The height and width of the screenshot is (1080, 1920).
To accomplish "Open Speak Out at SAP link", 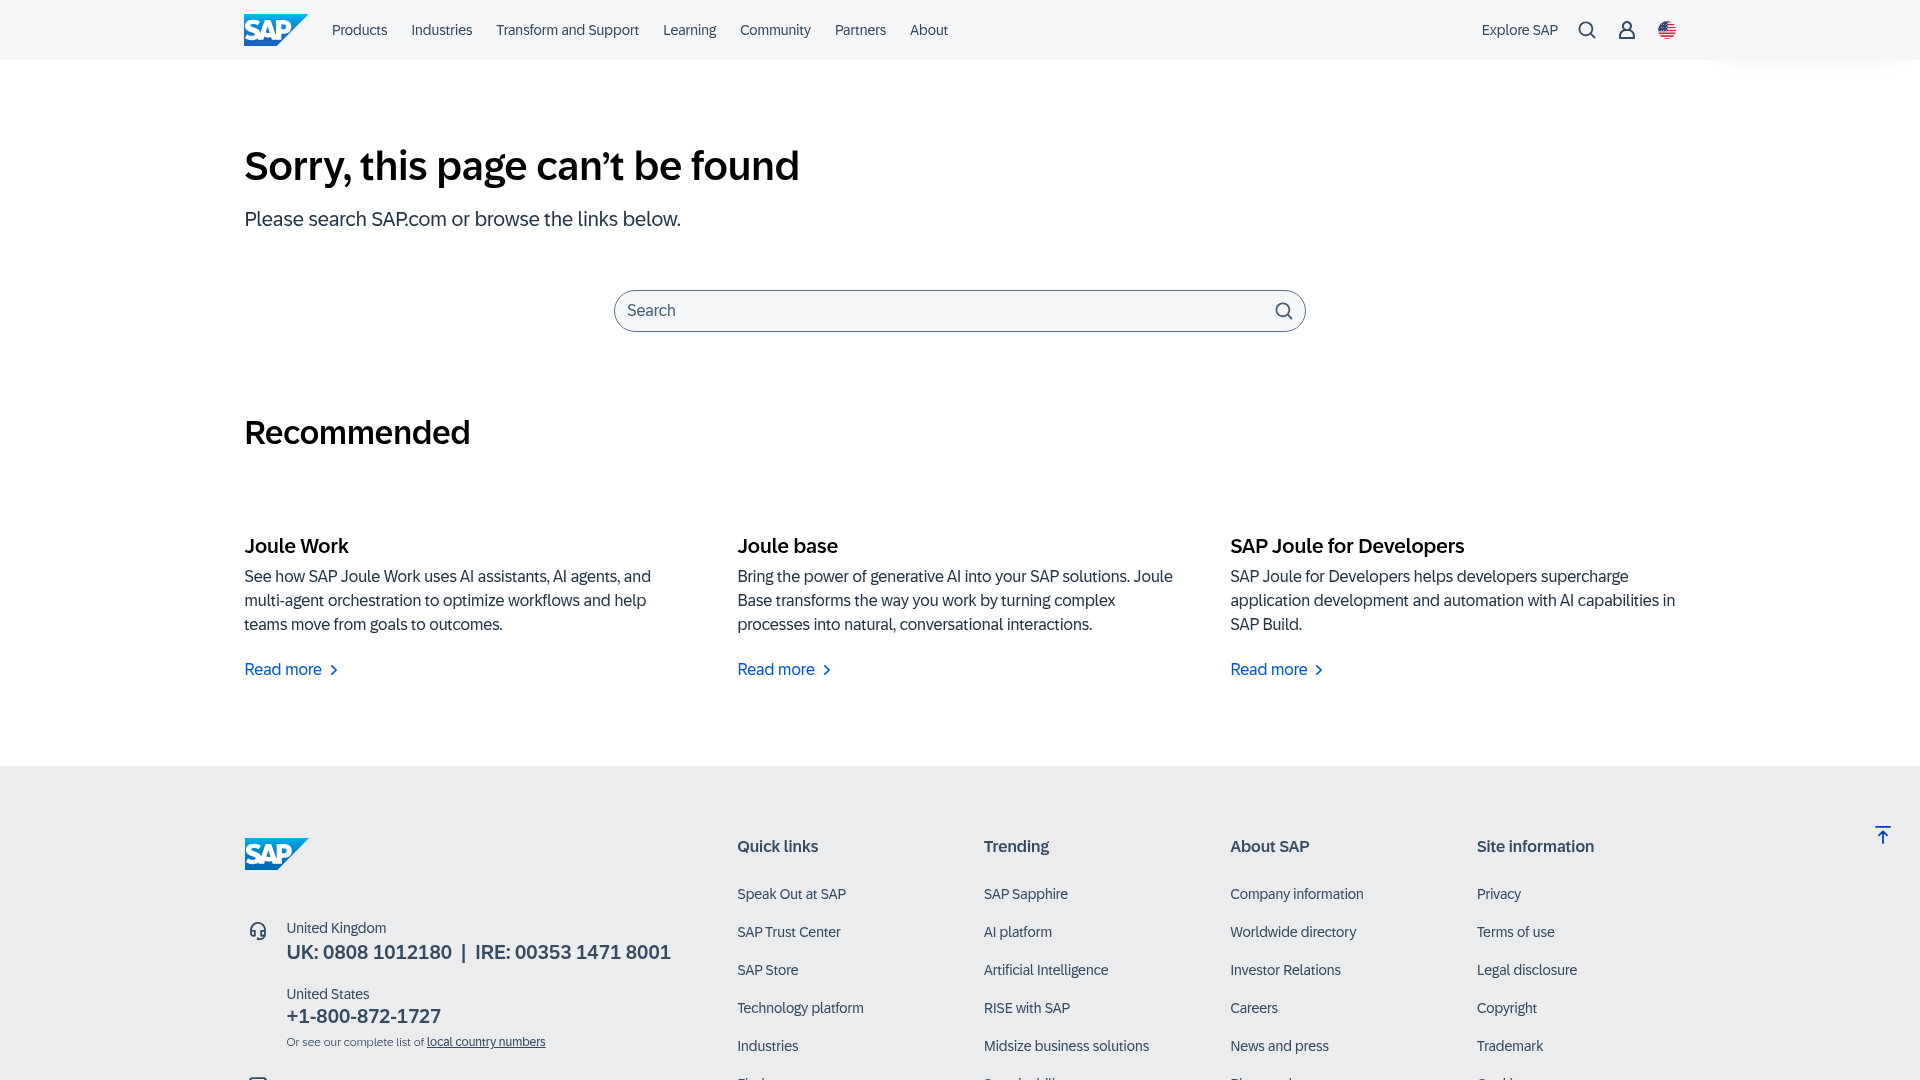I will pos(791,894).
